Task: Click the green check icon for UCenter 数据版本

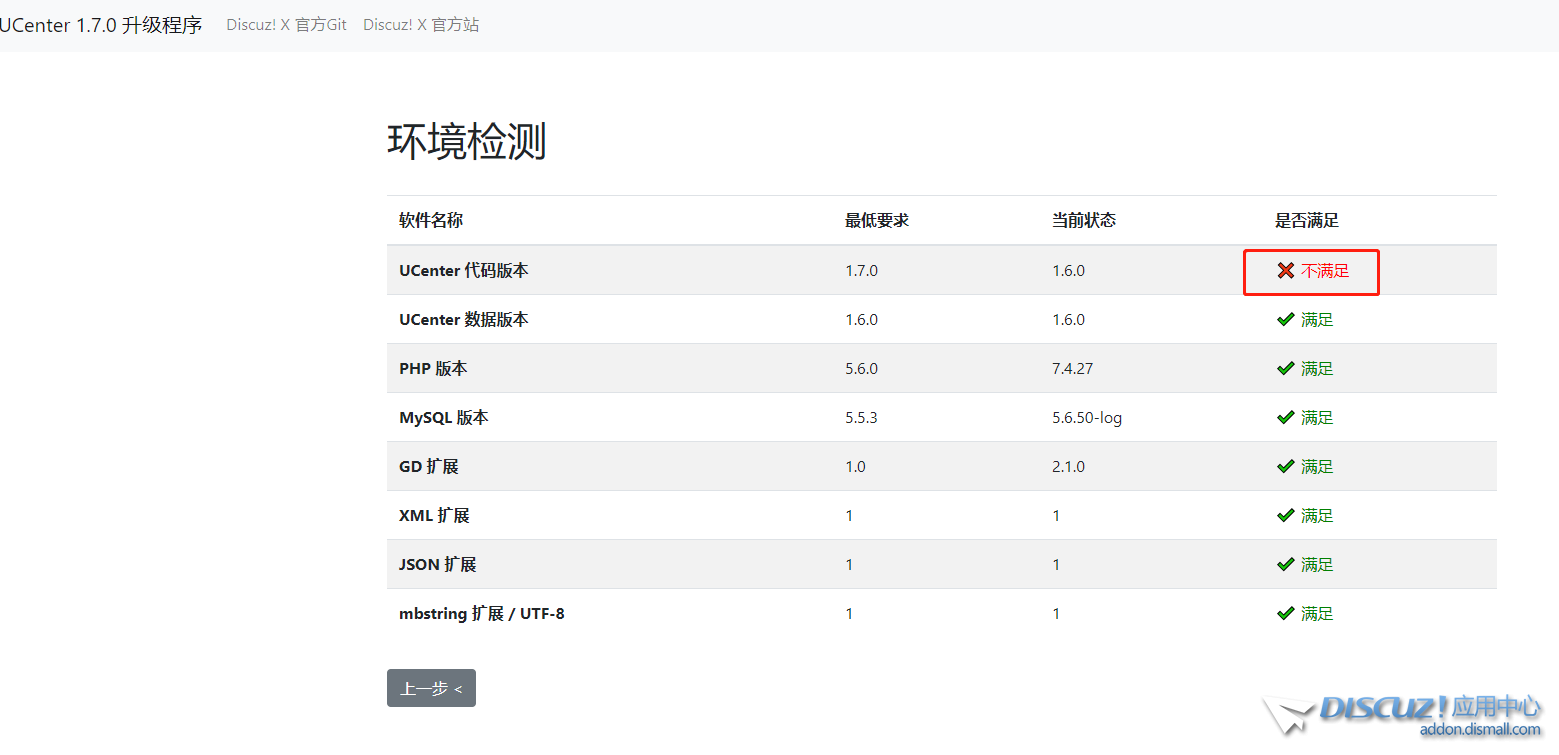Action: 1285,319
